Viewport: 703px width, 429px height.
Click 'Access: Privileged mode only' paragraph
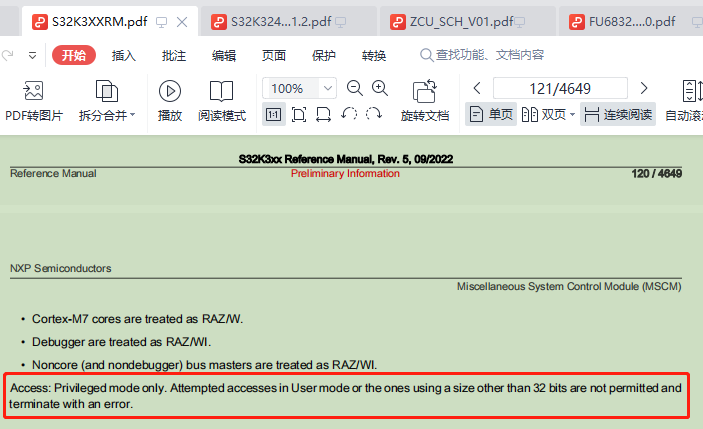(345, 396)
